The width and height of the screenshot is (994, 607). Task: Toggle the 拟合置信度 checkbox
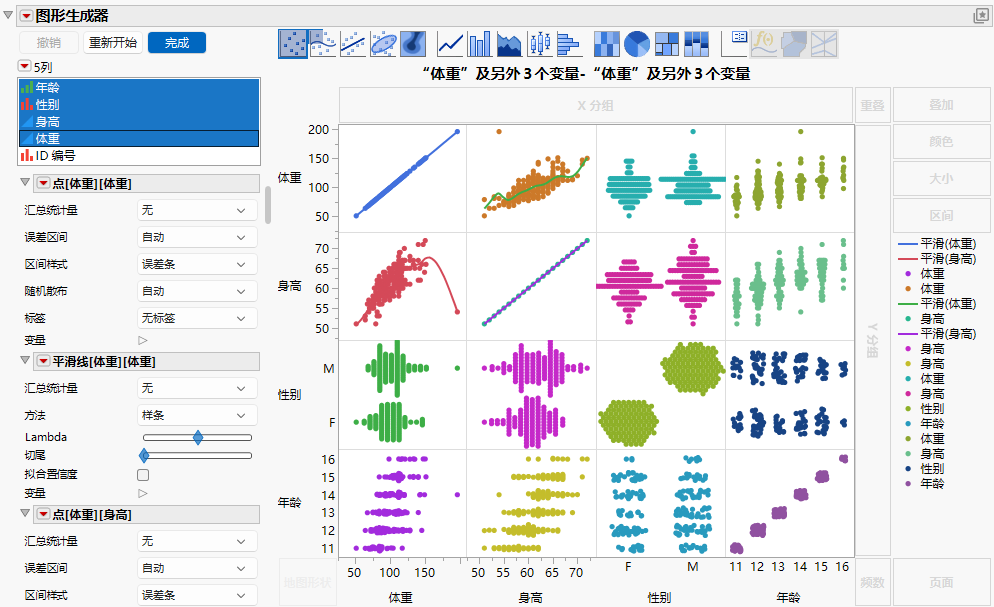point(143,475)
